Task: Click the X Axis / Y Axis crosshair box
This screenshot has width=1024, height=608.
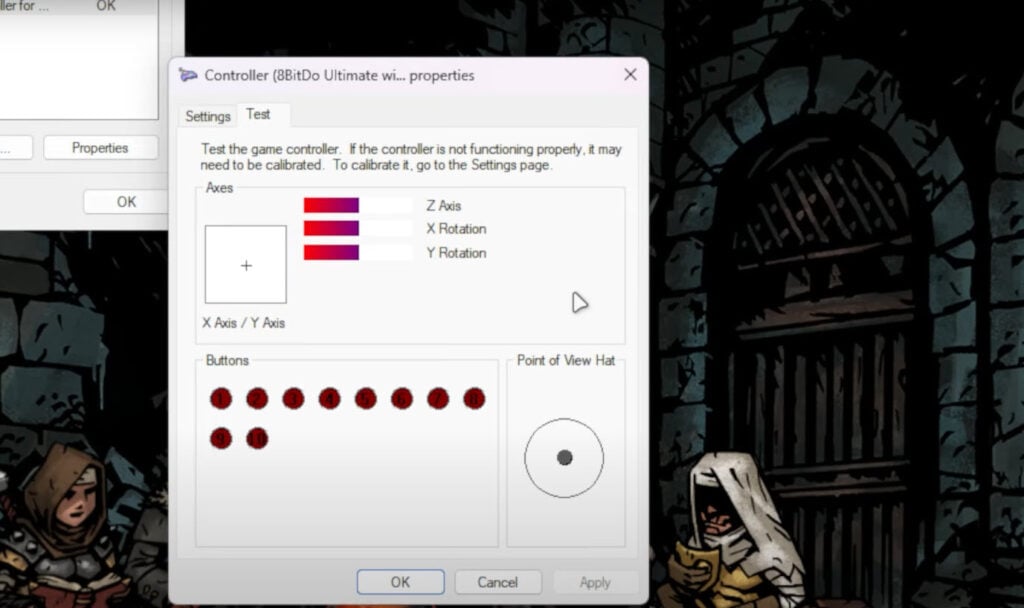Action: [246, 265]
